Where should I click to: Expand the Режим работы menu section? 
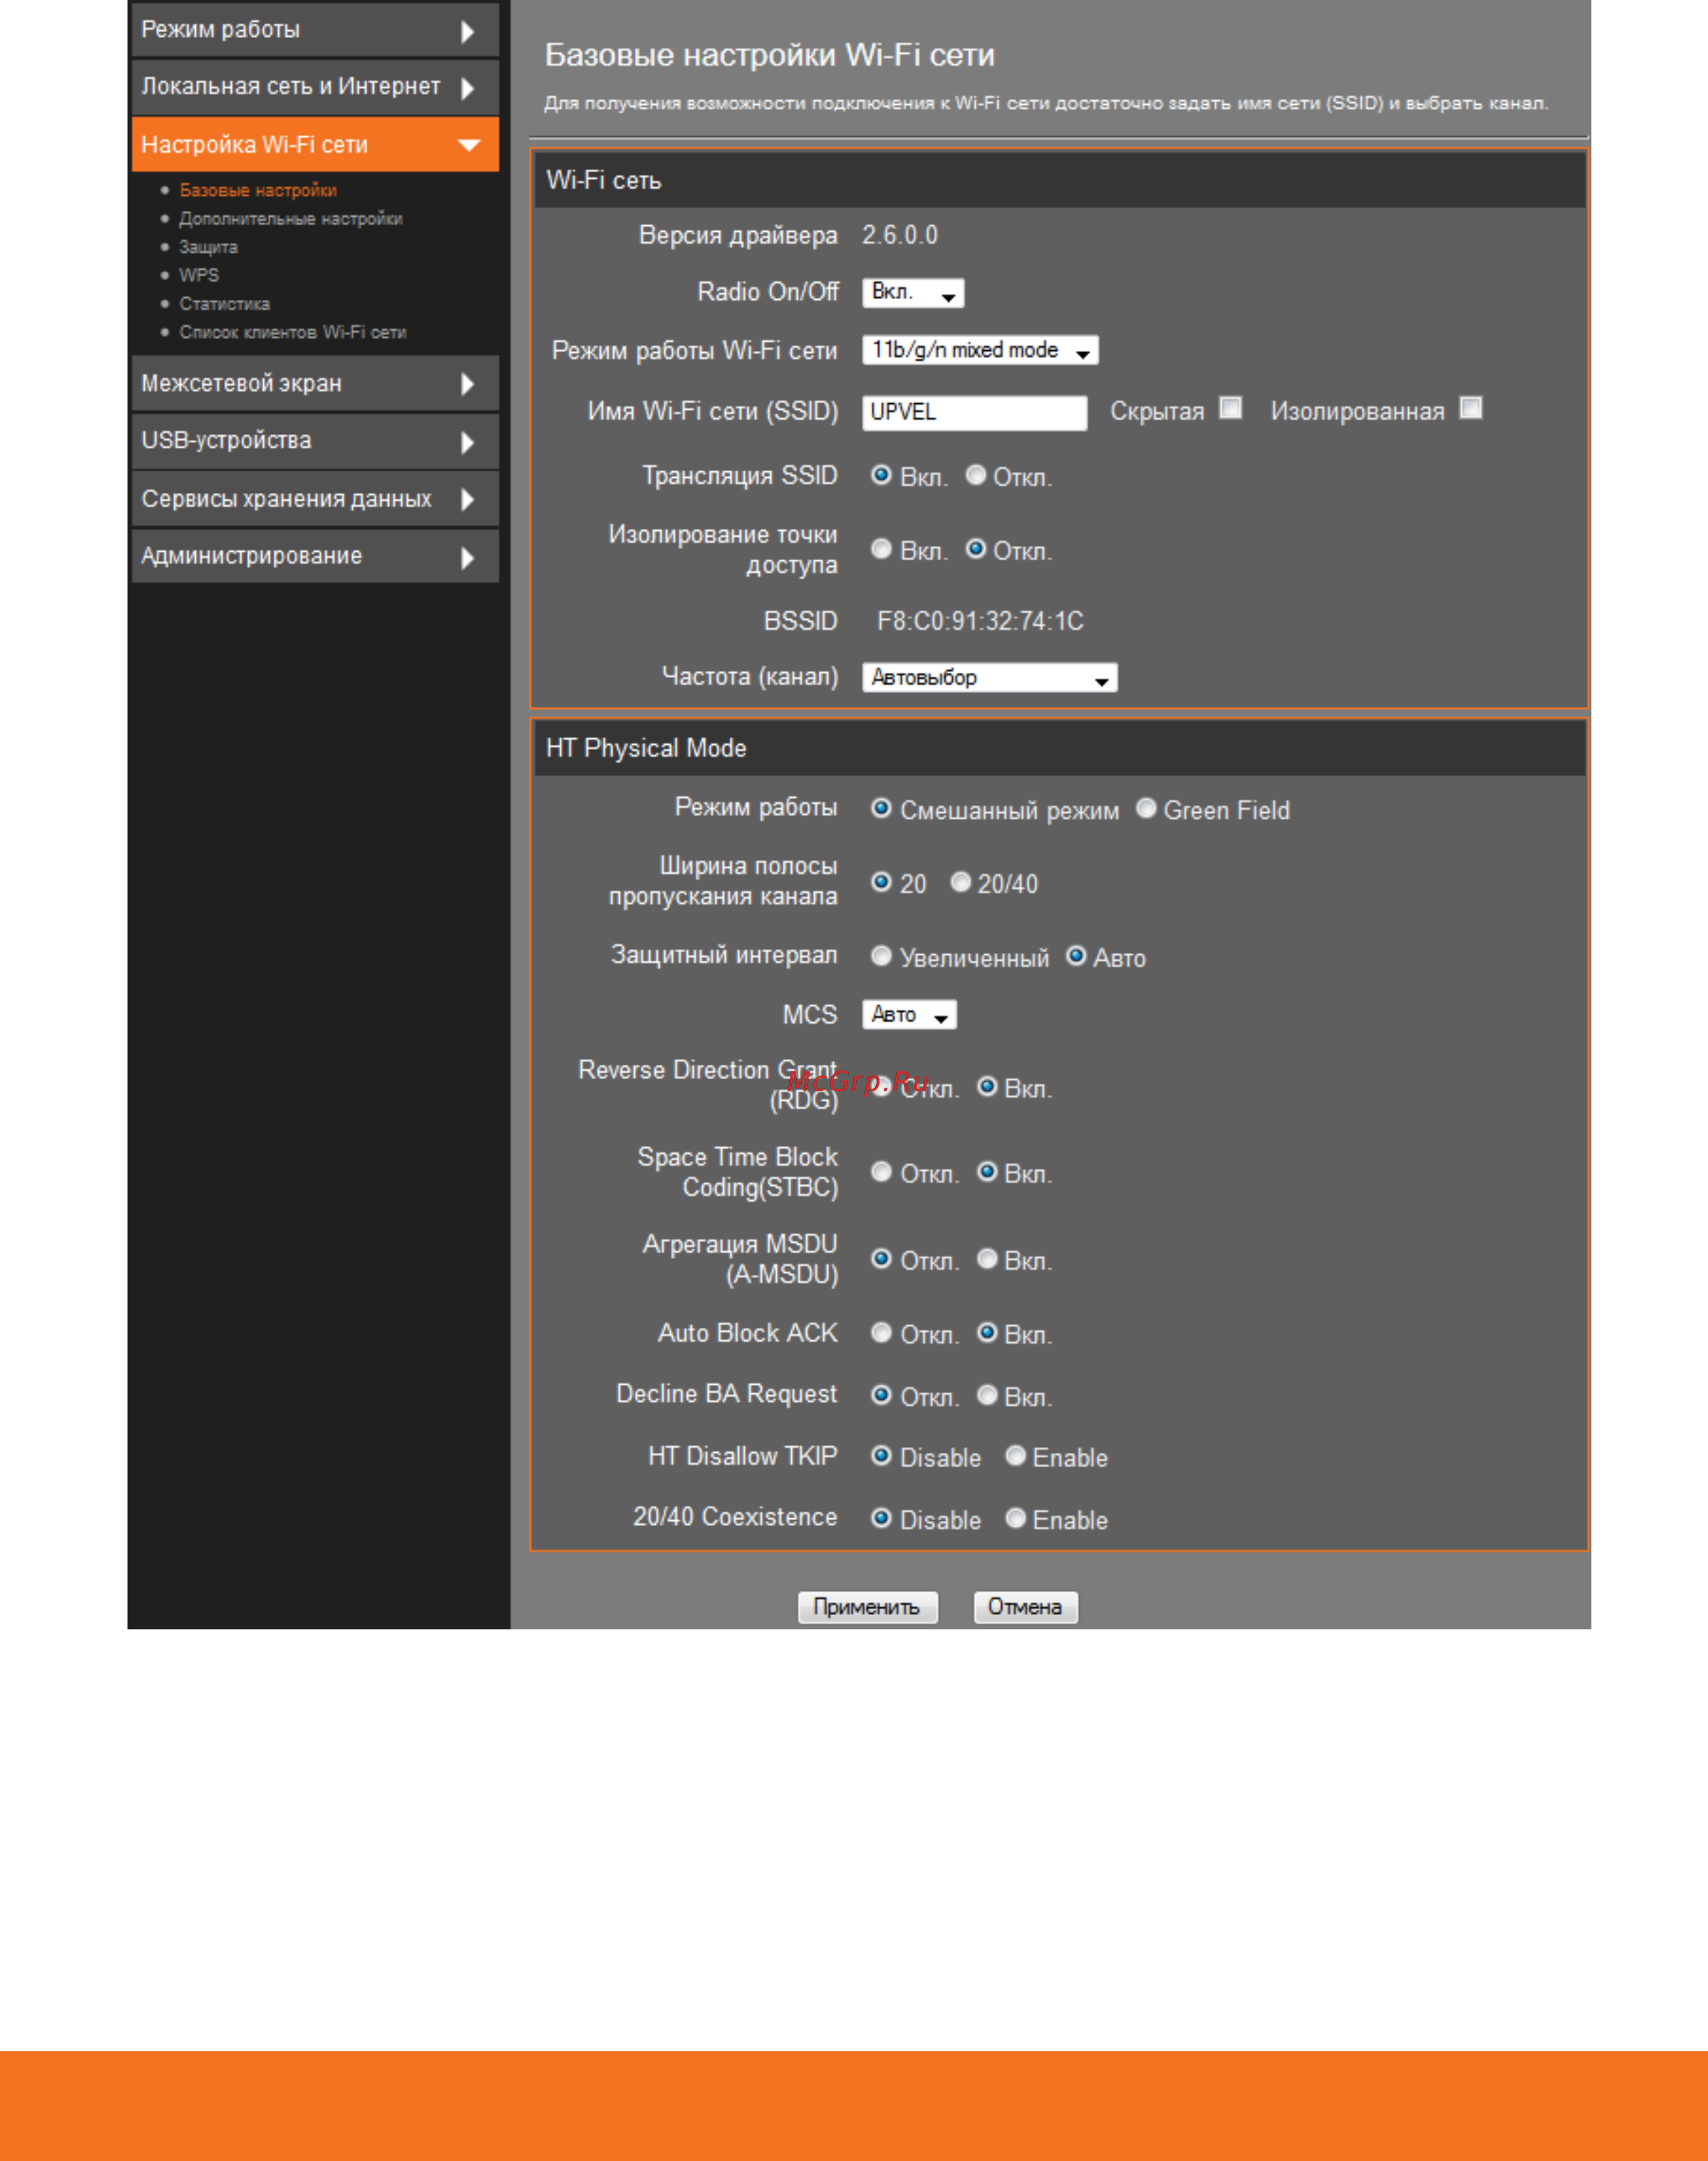click(315, 30)
